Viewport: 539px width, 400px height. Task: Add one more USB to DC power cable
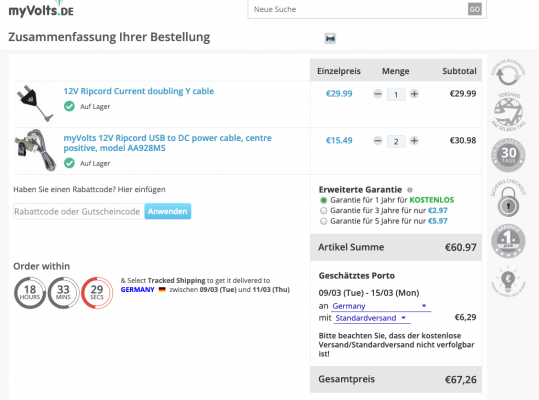[x=414, y=141]
